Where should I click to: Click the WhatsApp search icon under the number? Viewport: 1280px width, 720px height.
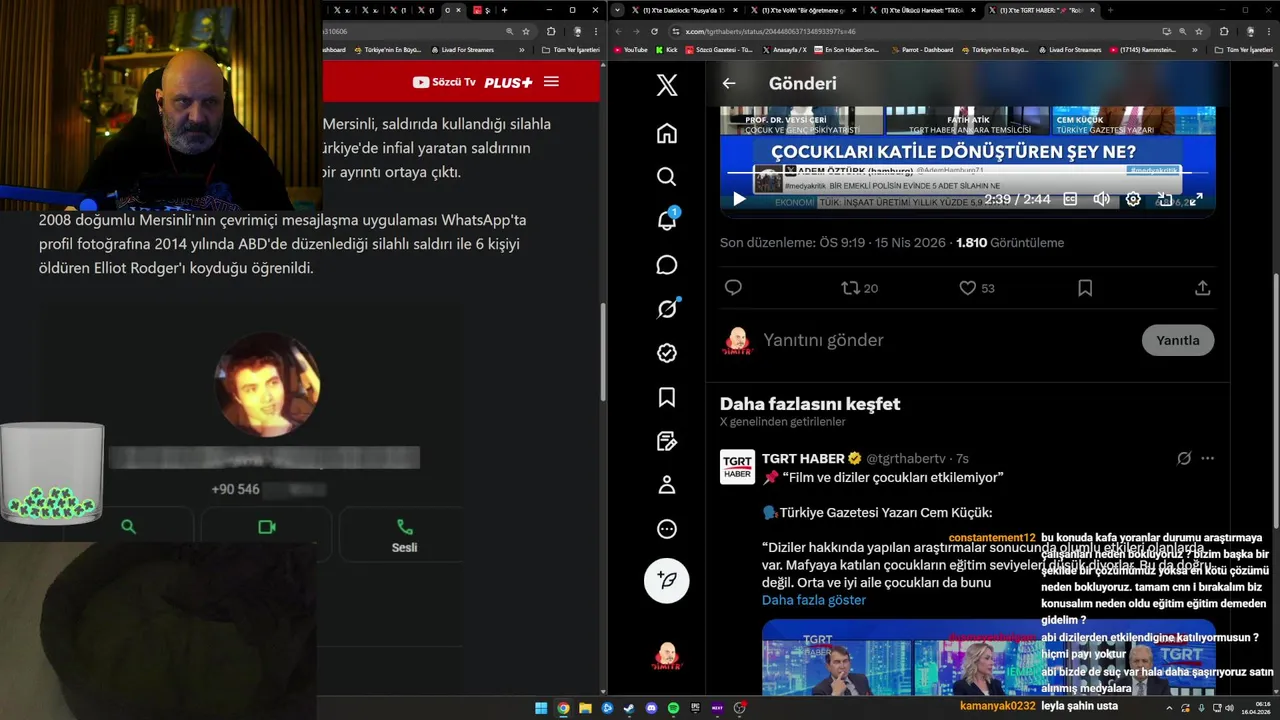128,526
